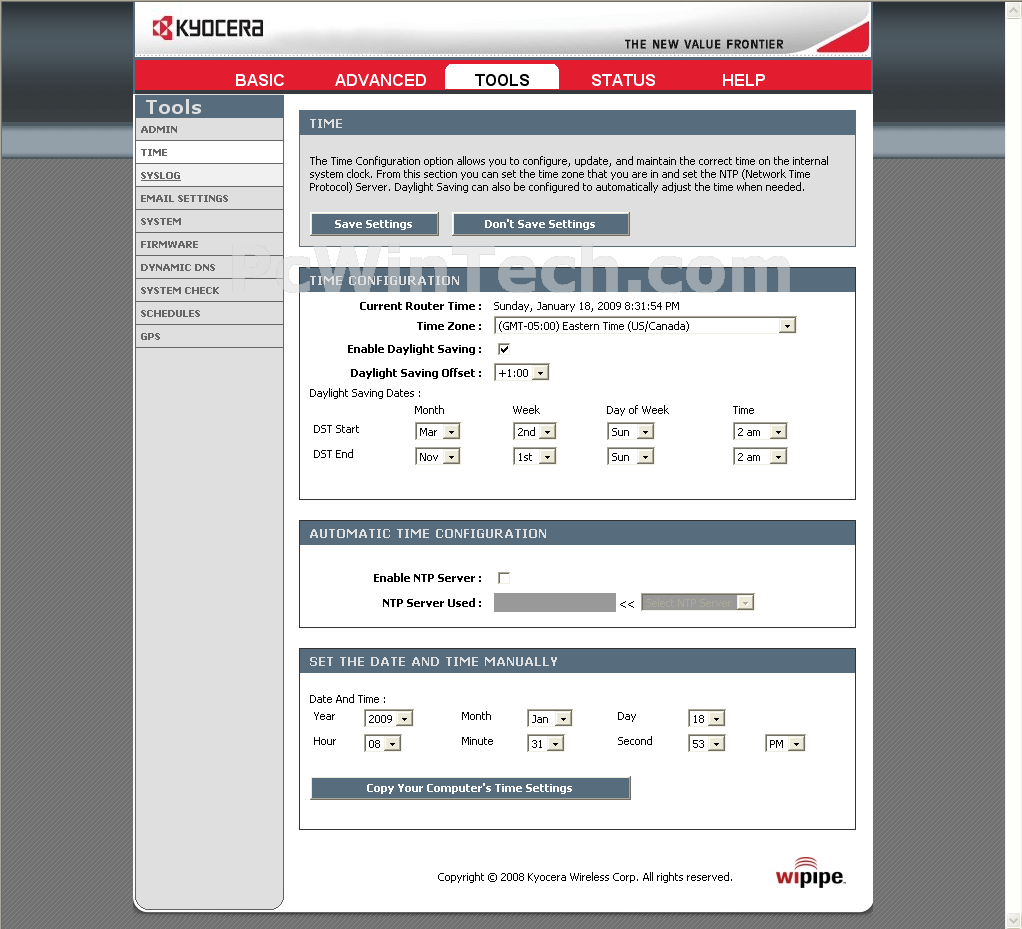The image size is (1022, 929).
Task: Open DST Start Time dropdown
Action: coord(760,431)
